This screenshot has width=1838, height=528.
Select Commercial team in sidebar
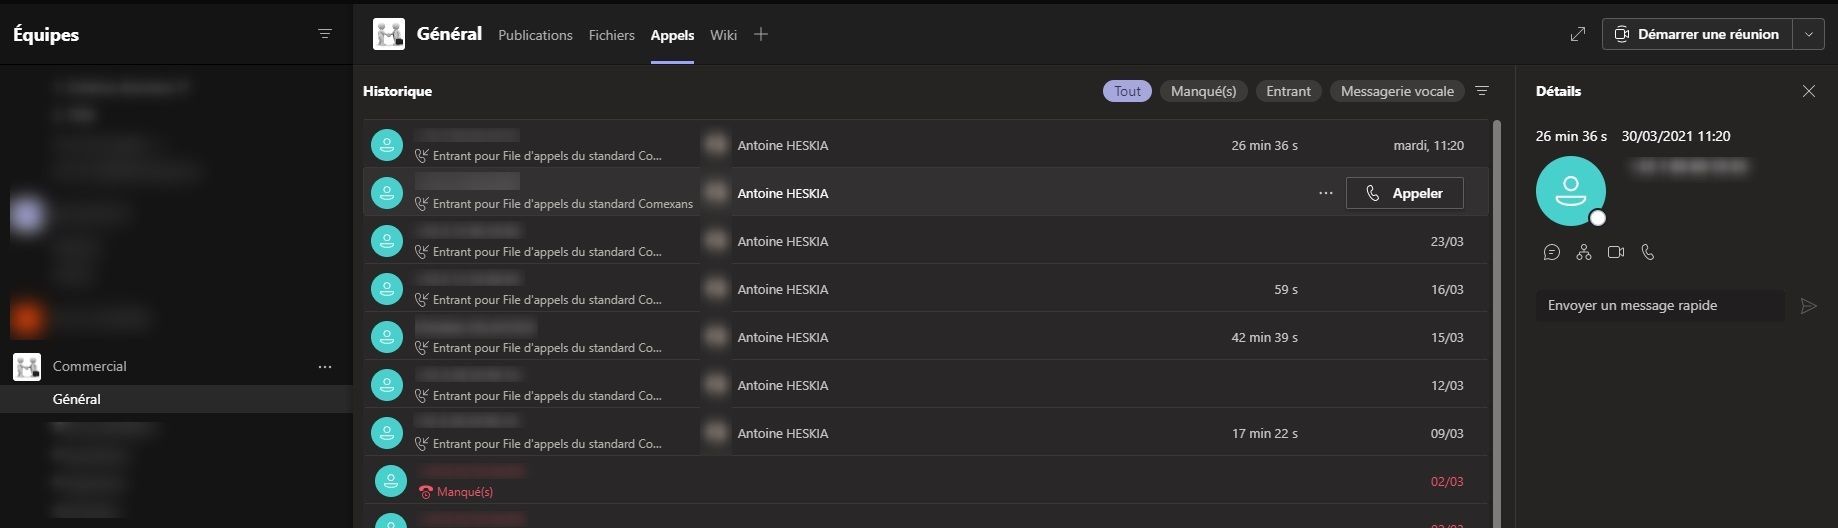tap(176, 367)
